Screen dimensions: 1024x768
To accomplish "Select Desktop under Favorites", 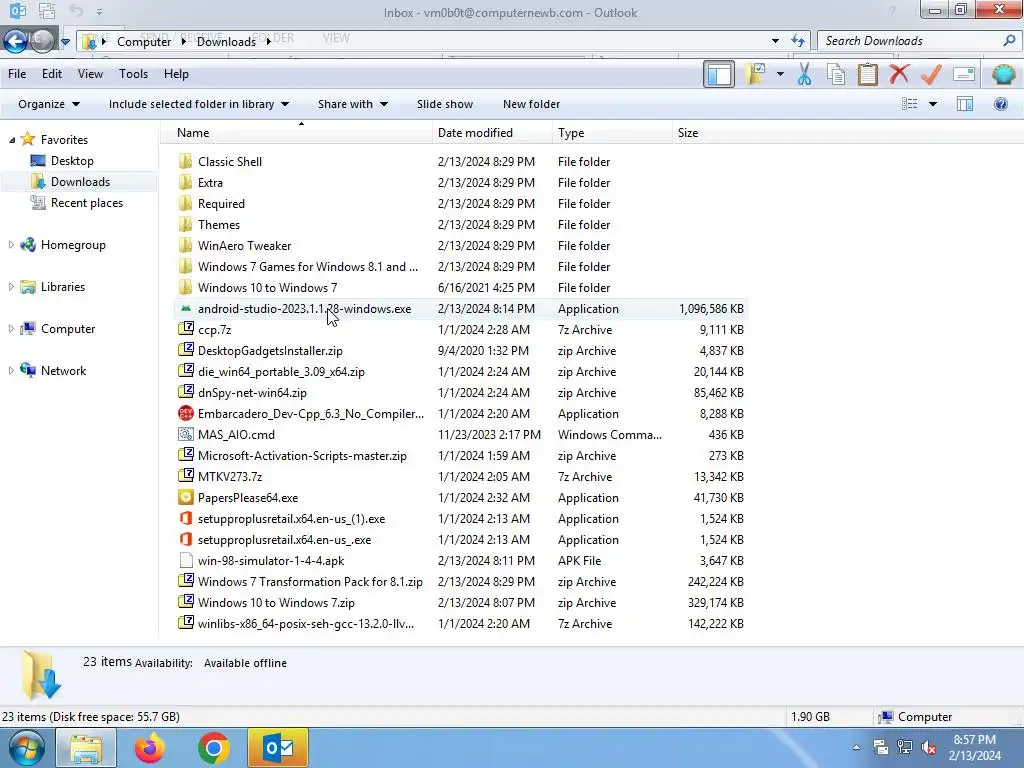I will [72, 161].
